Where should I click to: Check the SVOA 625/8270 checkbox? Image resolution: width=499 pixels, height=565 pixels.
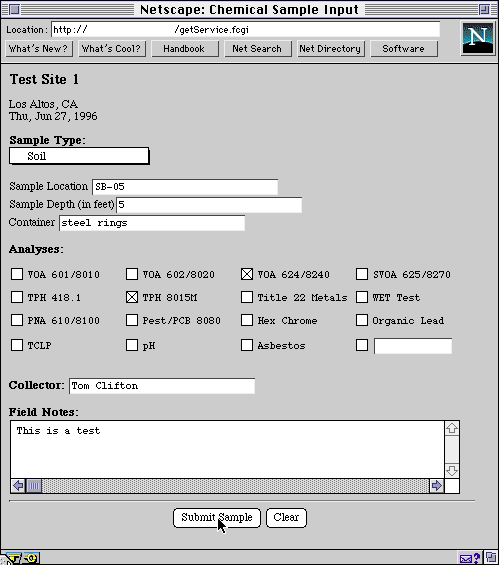[362, 274]
